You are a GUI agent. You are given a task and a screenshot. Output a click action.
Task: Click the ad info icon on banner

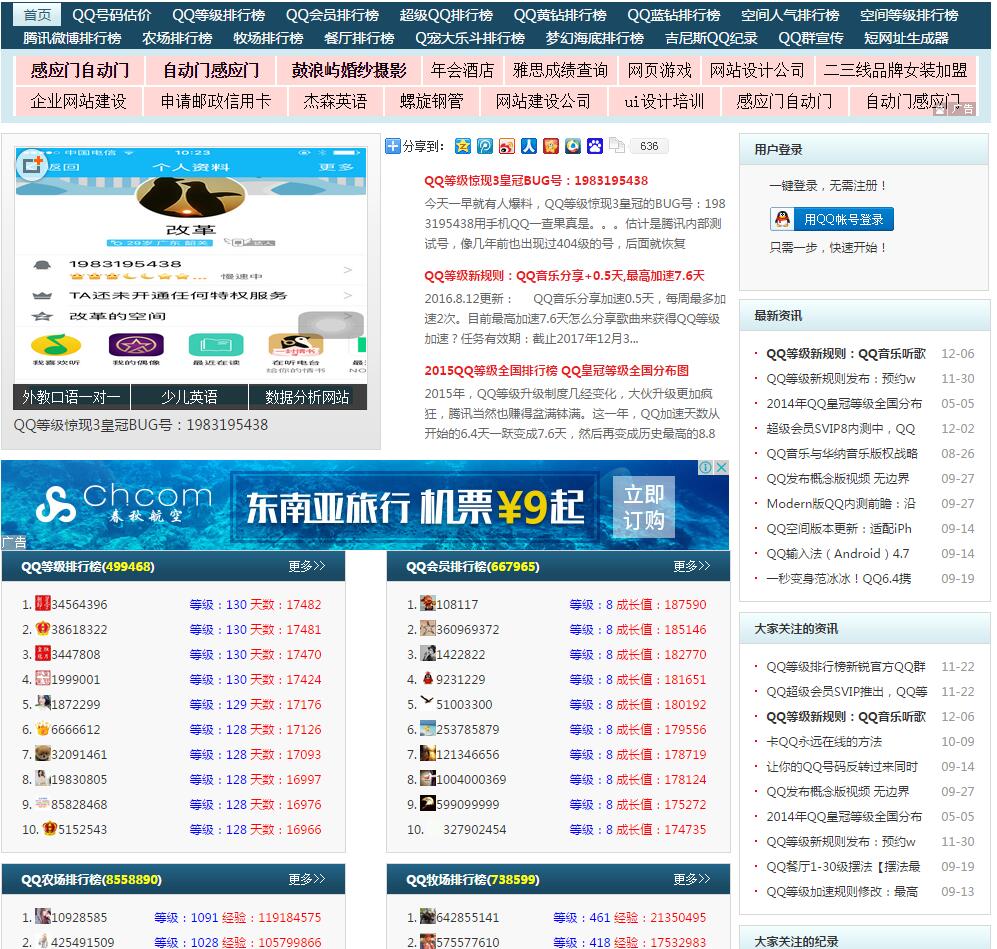[x=706, y=467]
